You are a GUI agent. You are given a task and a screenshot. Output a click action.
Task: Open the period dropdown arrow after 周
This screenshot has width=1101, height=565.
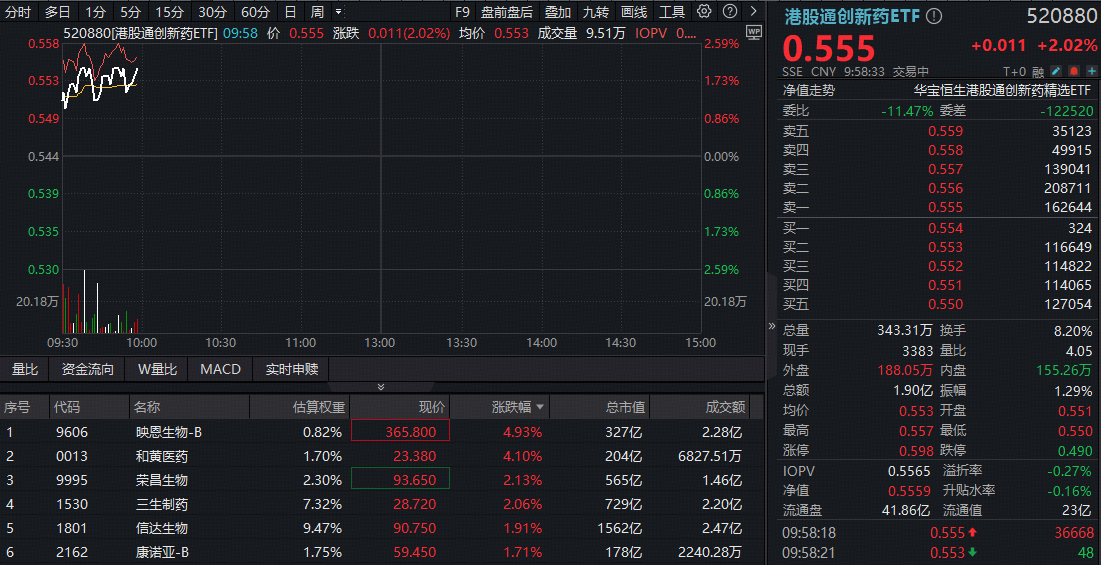click(338, 12)
